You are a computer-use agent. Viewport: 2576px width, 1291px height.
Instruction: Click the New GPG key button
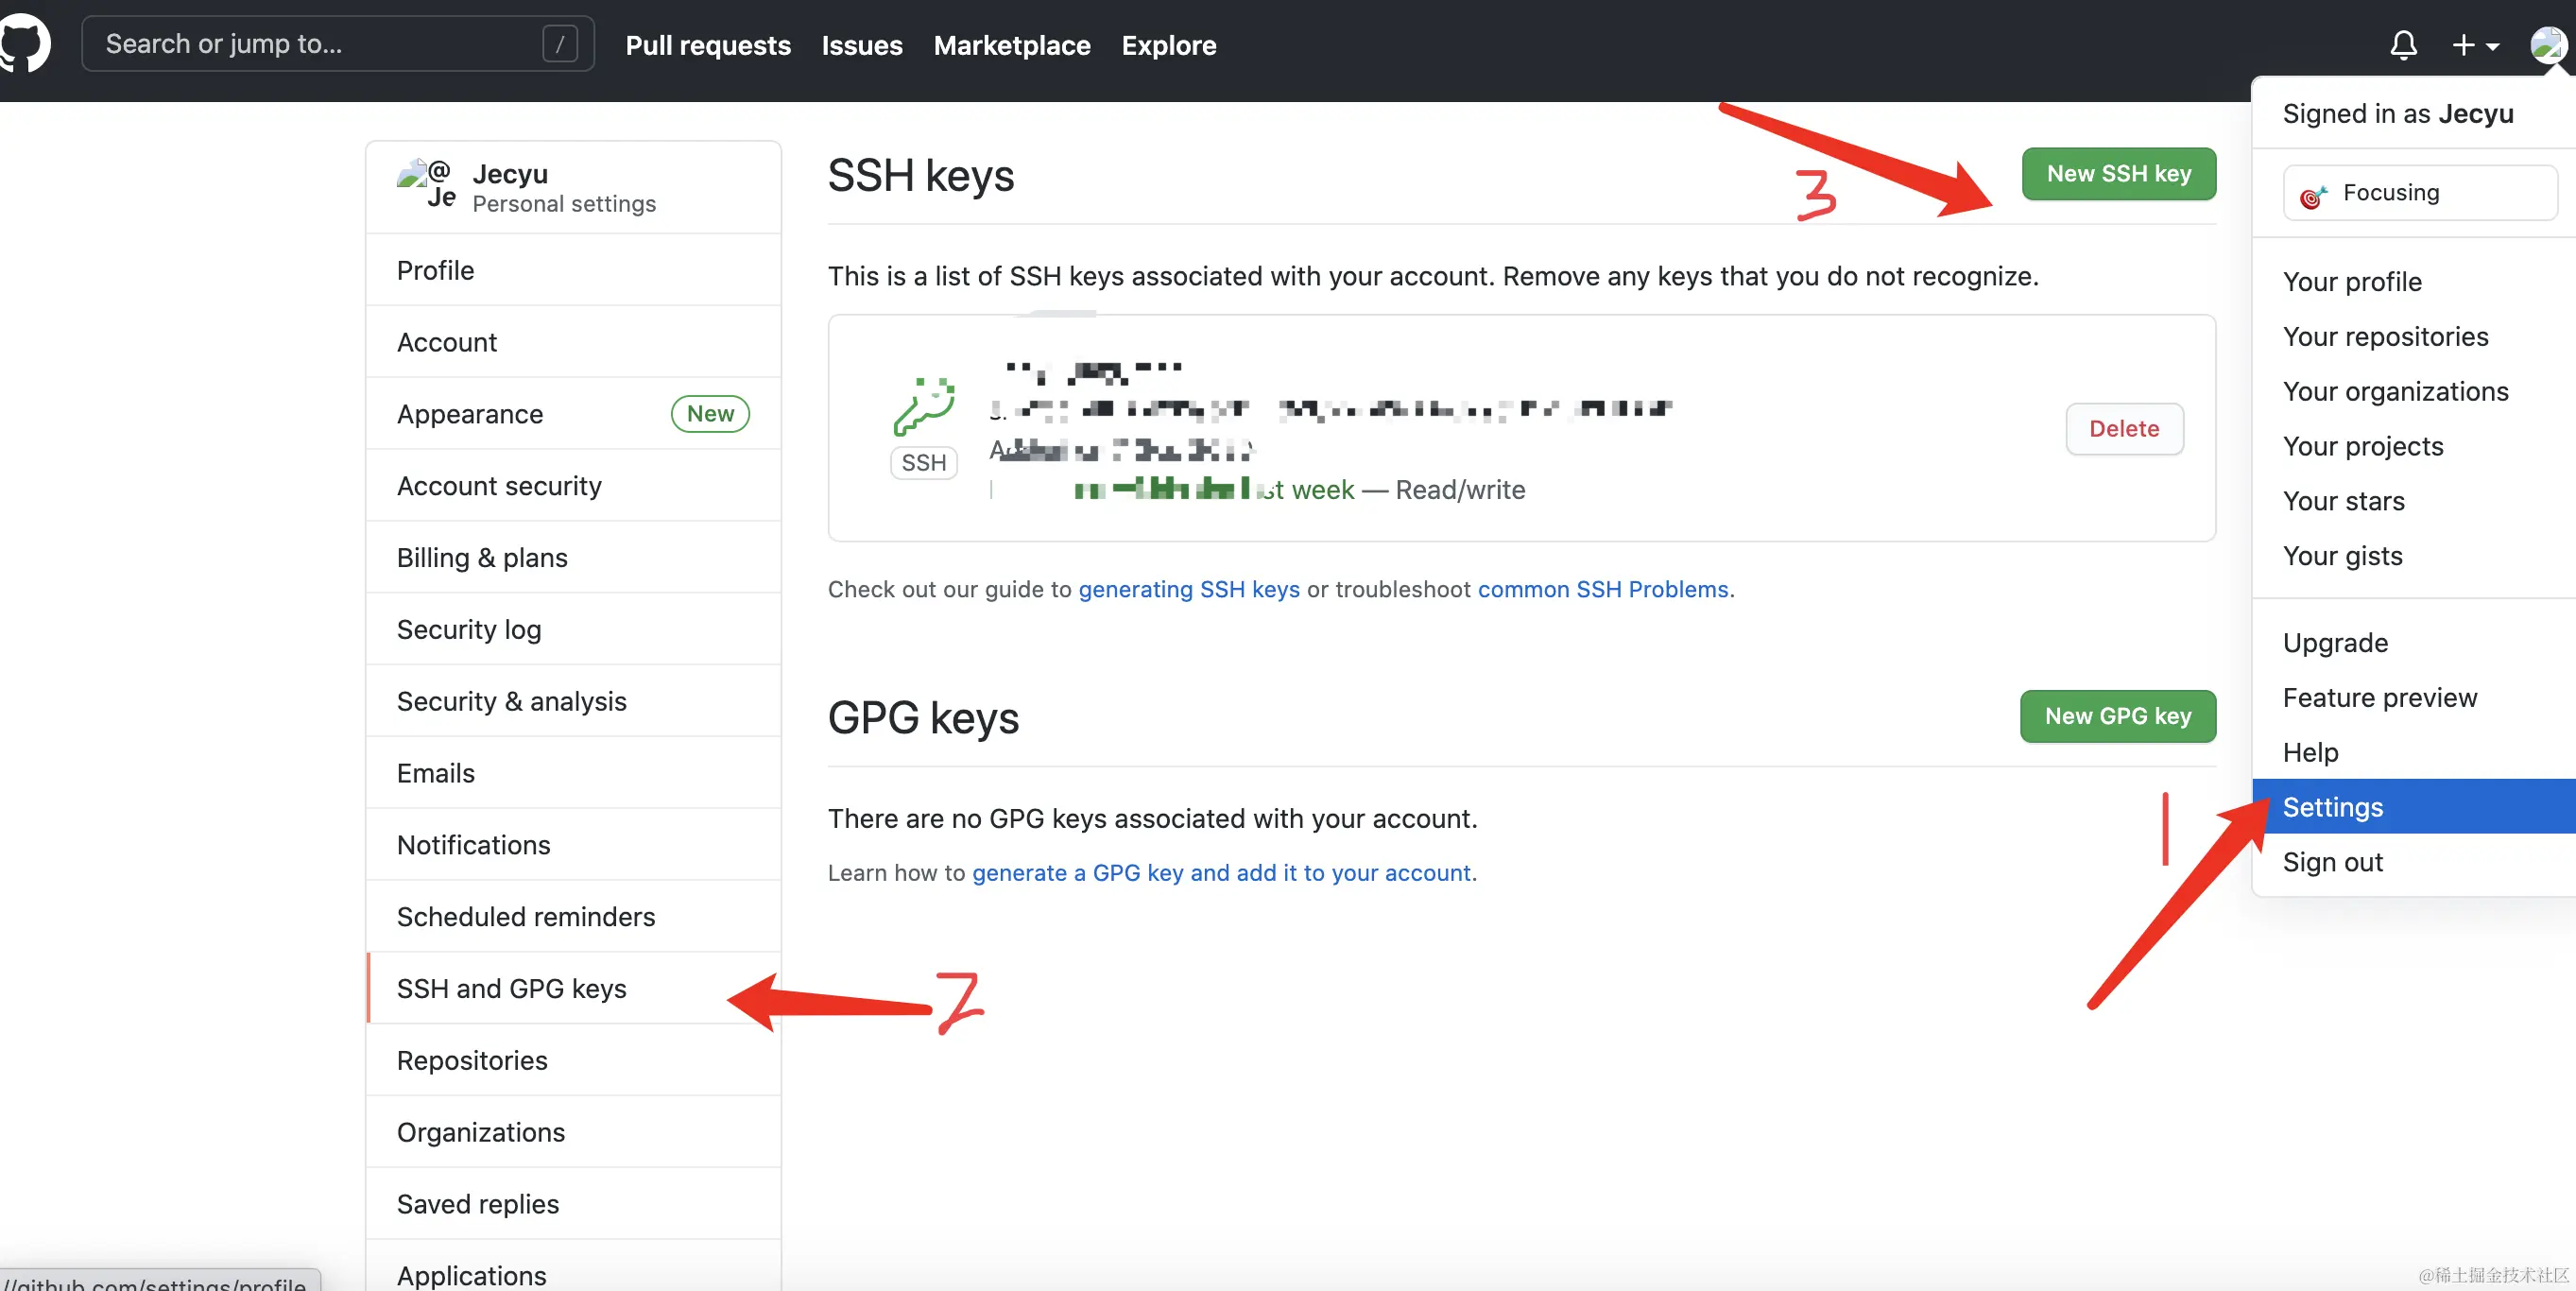2118,716
